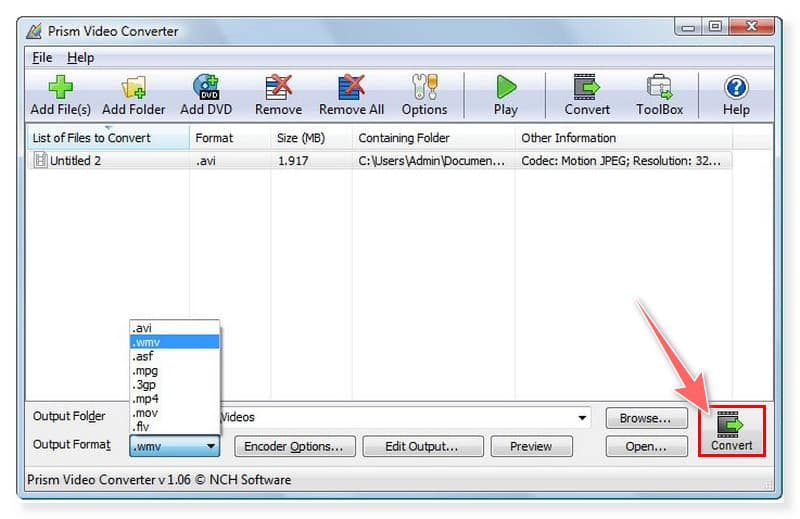Screen dimensions: 800x519
Task: Click the Add File(s) toolbar icon
Action: [60, 95]
